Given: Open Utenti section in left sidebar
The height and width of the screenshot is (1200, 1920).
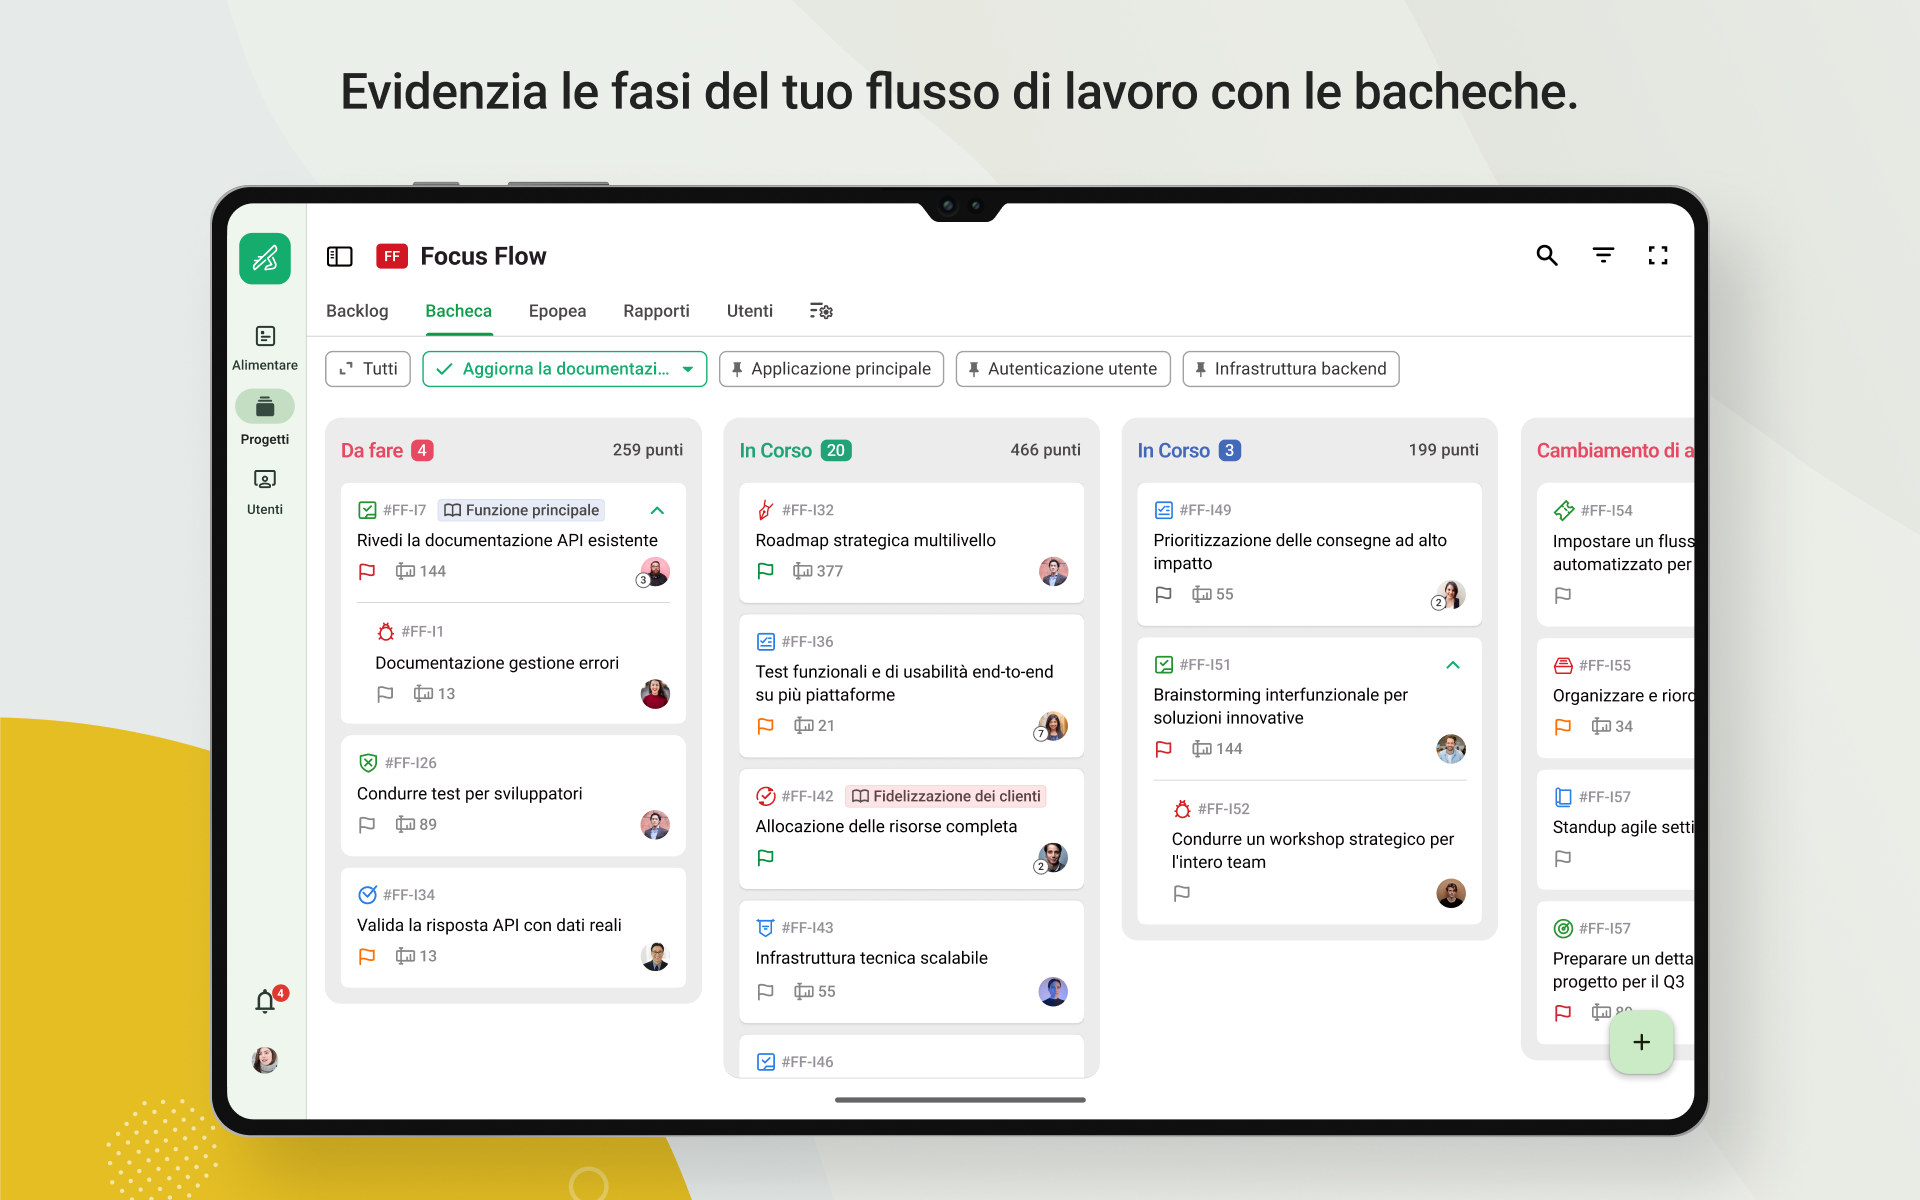Looking at the screenshot, I should (265, 492).
